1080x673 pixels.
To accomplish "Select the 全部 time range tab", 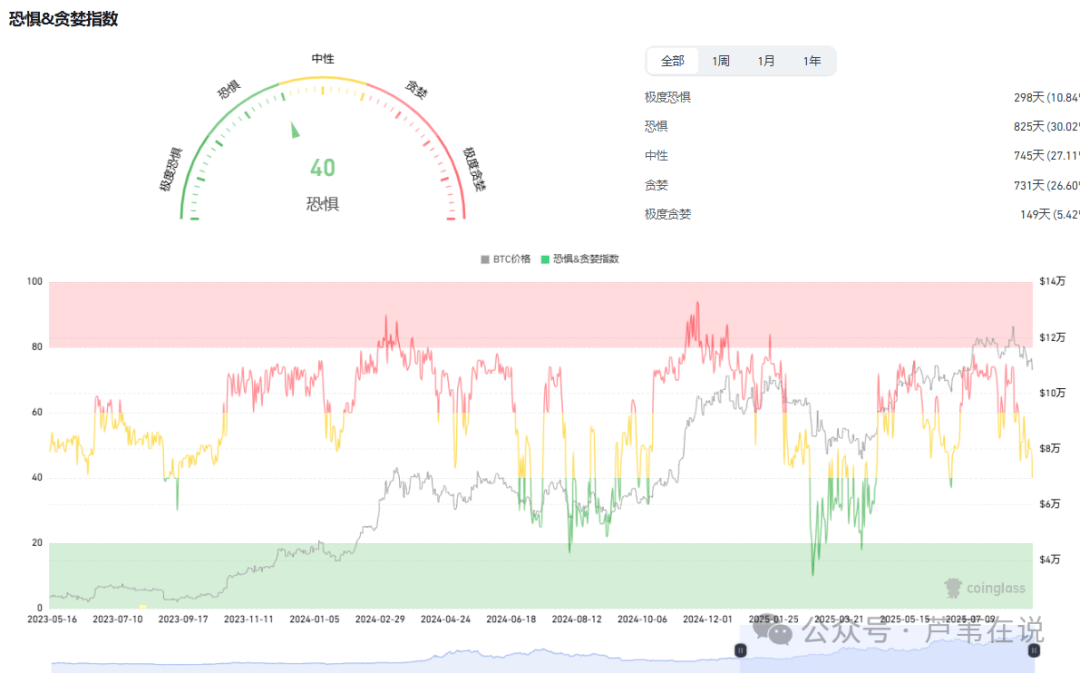I will (672, 61).
